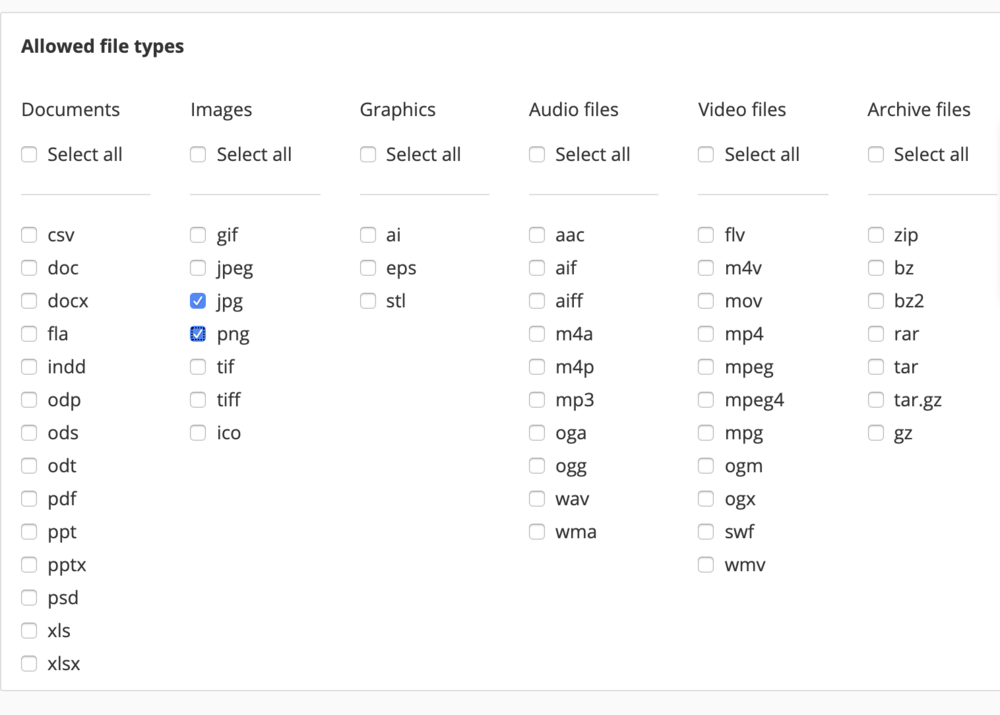This screenshot has height=715, width=1000.
Task: Check the xlsx file type checkbox
Action: tap(29, 663)
